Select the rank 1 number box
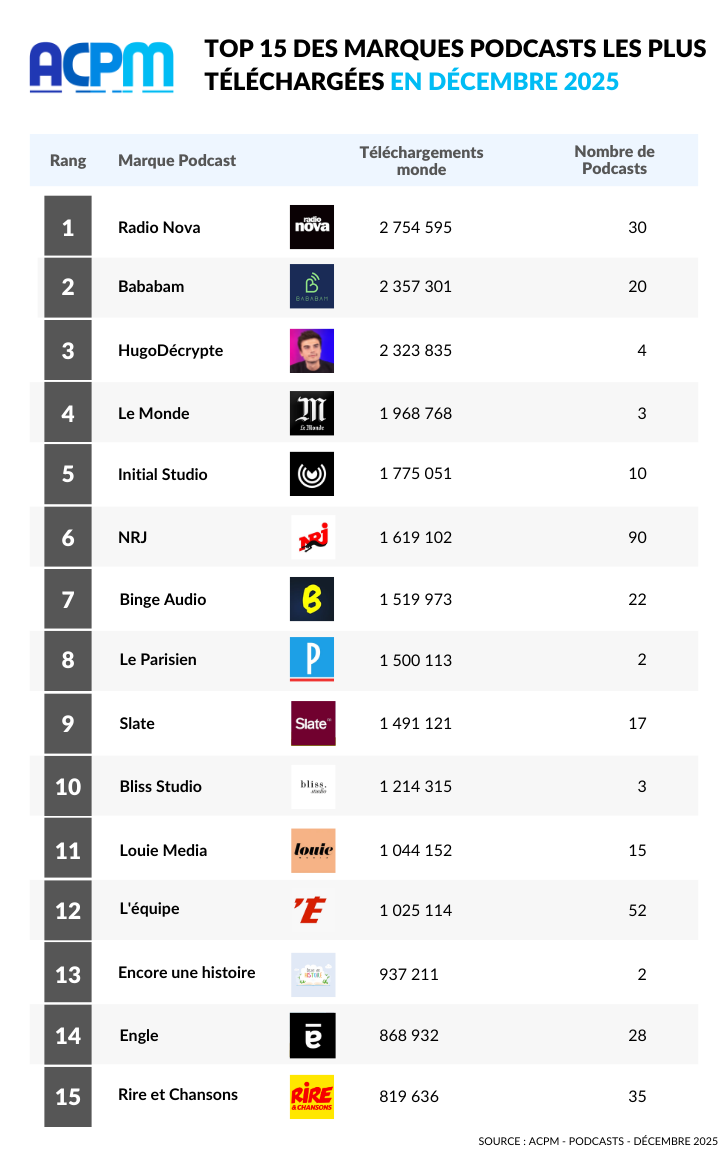Image resolution: width=728 pixels, height=1155 pixels. [68, 227]
